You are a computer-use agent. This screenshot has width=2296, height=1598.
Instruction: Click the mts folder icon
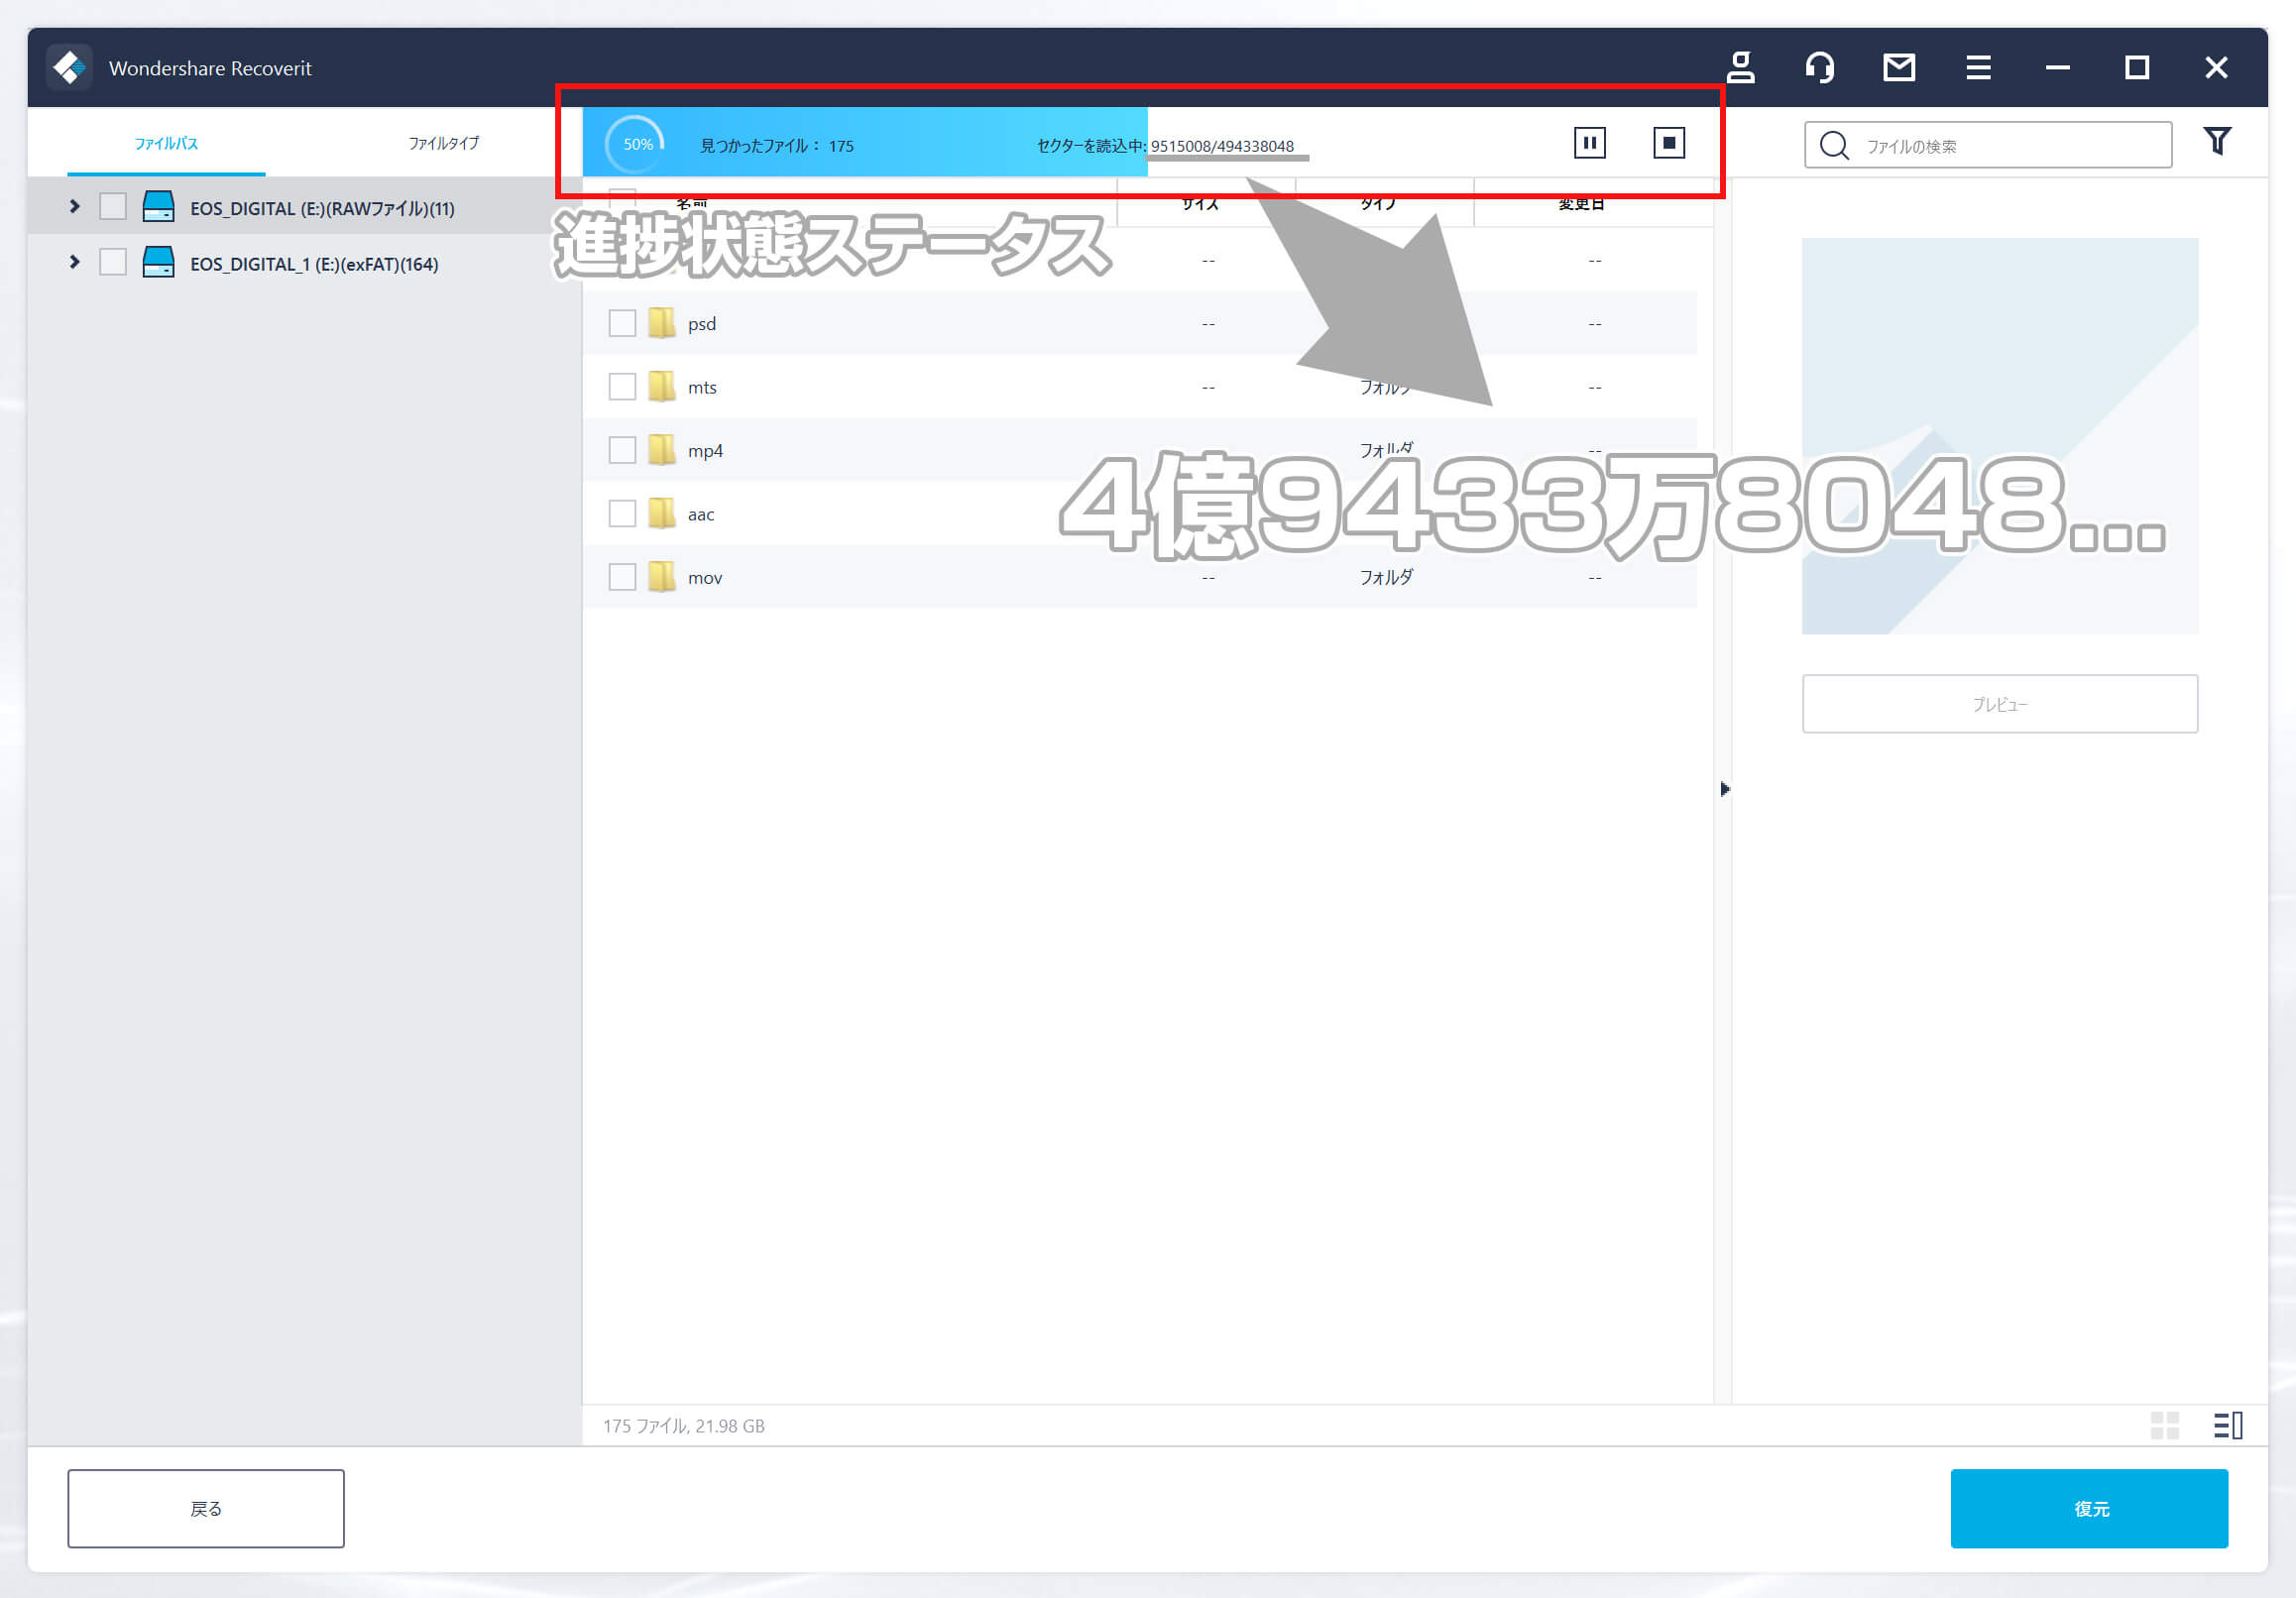[661, 386]
